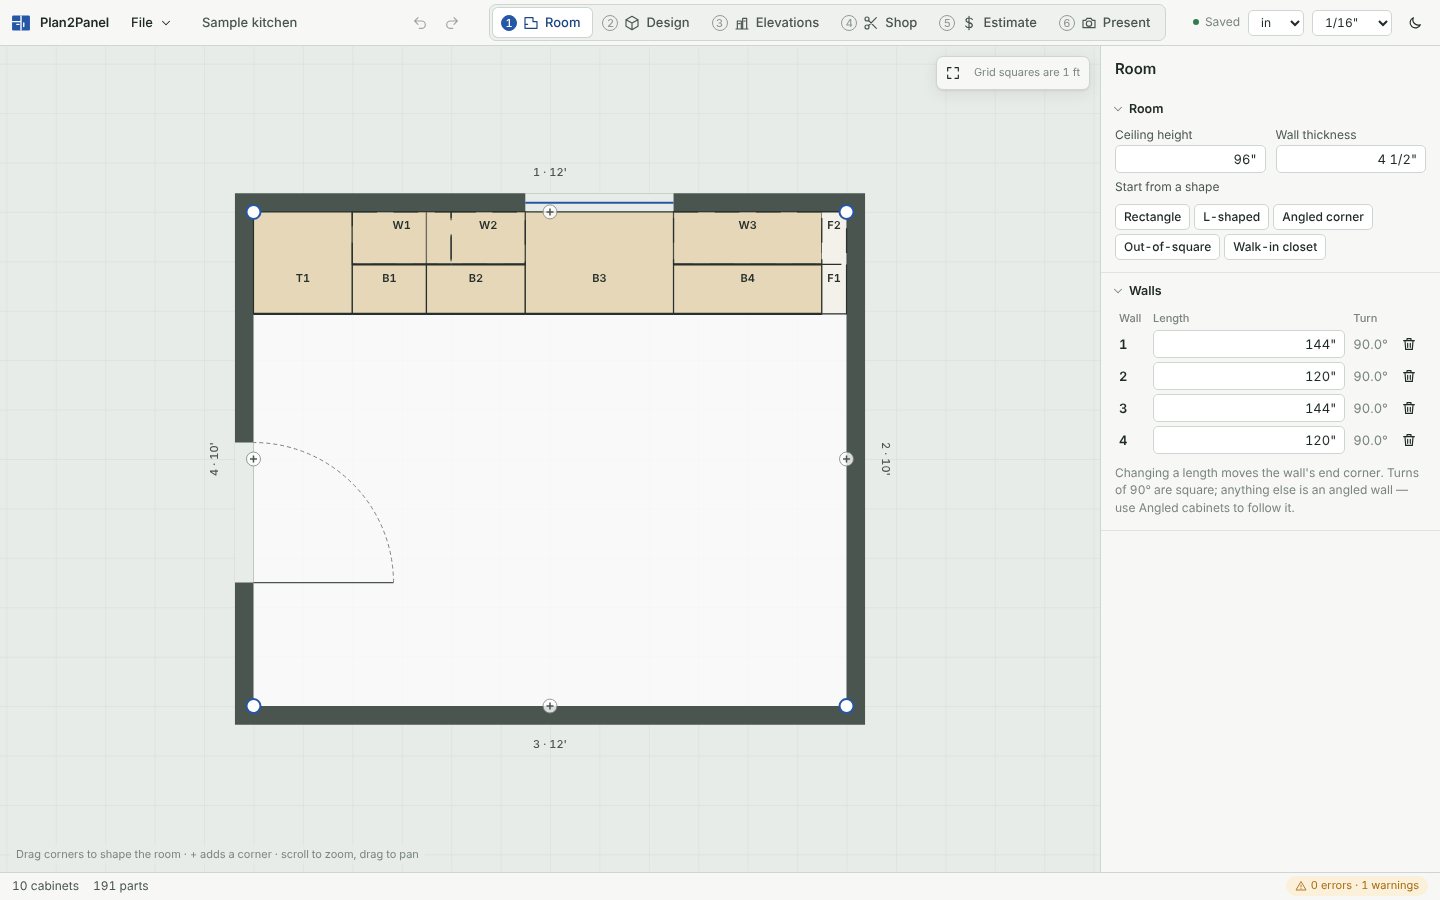This screenshot has width=1440, height=900.
Task: Redo the last action
Action: [452, 23]
